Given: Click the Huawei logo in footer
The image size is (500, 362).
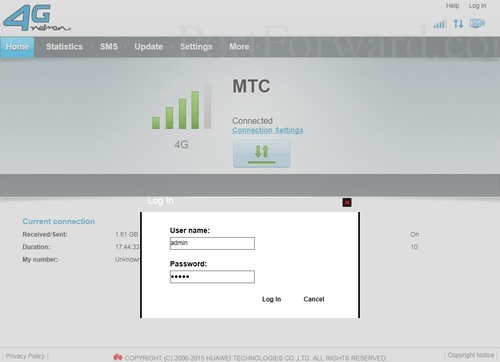Looking at the screenshot, I should 118,357.
